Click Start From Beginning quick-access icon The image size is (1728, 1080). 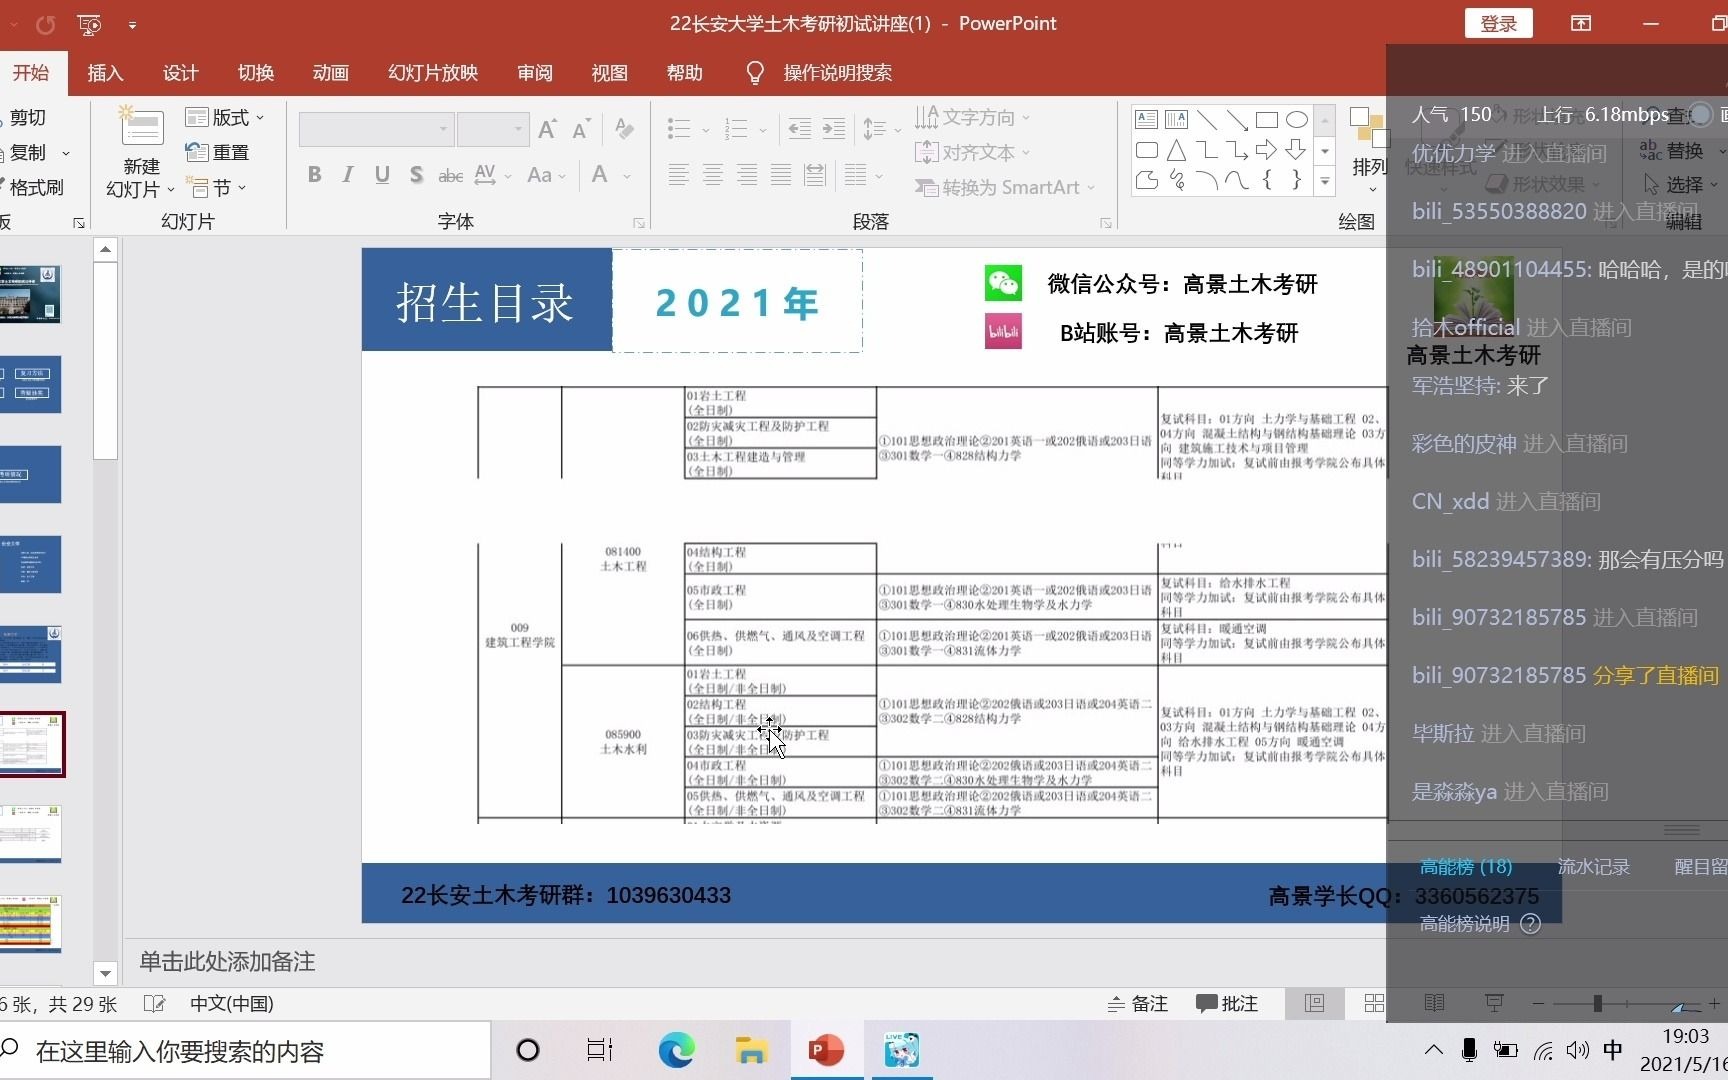point(89,24)
